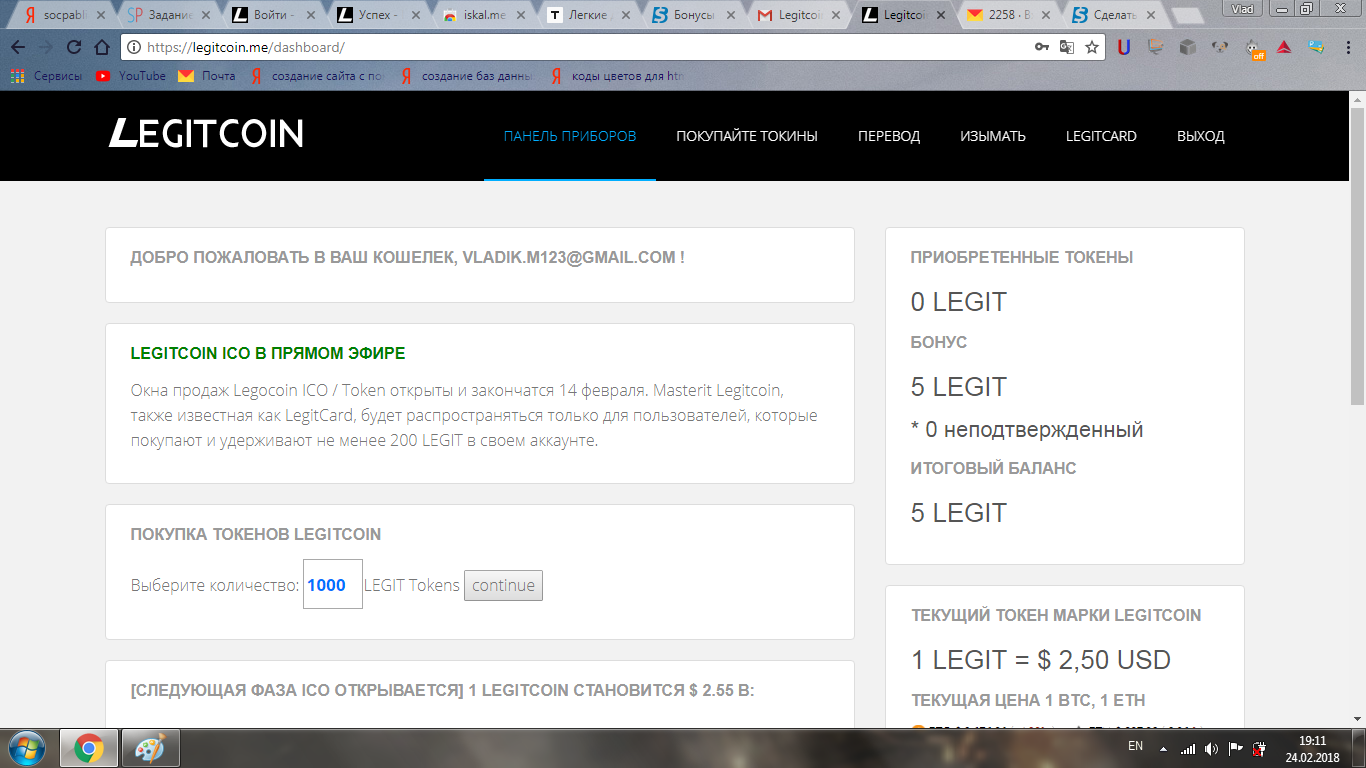This screenshot has height=768, width=1366.
Task: Open the YouTube bookmark
Action: click(131, 76)
